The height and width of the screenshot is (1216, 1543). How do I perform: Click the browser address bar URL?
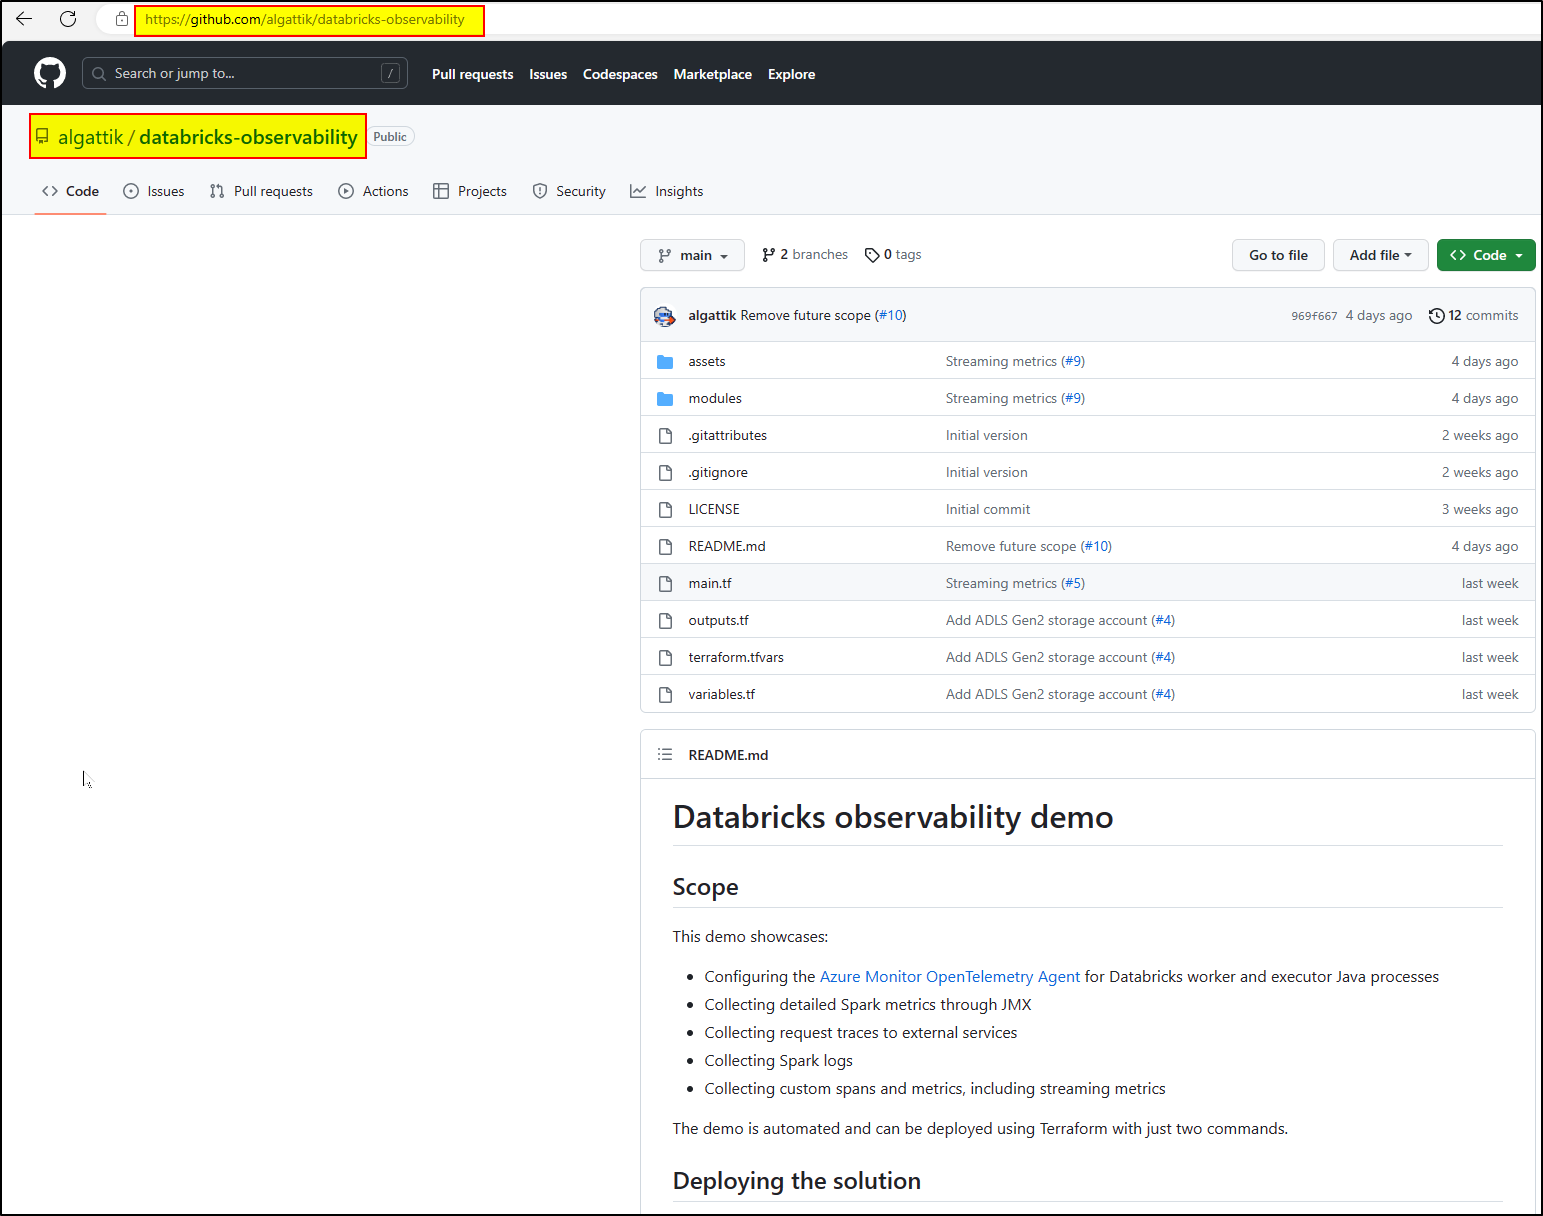tap(305, 19)
